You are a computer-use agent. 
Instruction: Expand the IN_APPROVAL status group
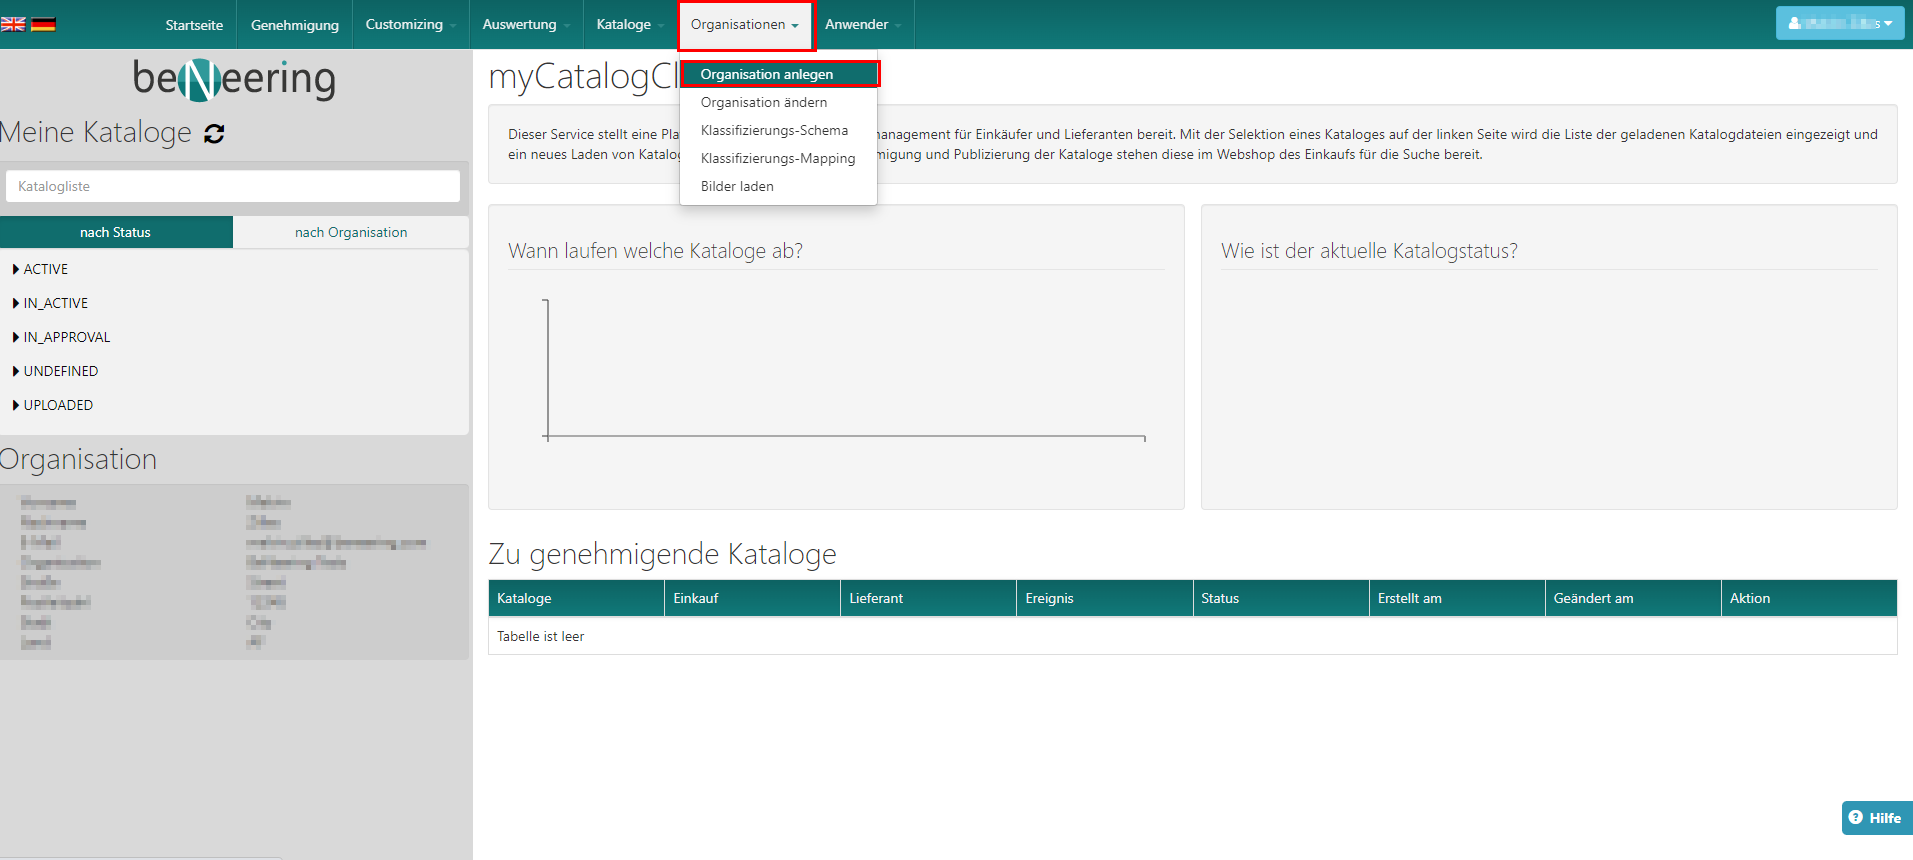click(66, 337)
